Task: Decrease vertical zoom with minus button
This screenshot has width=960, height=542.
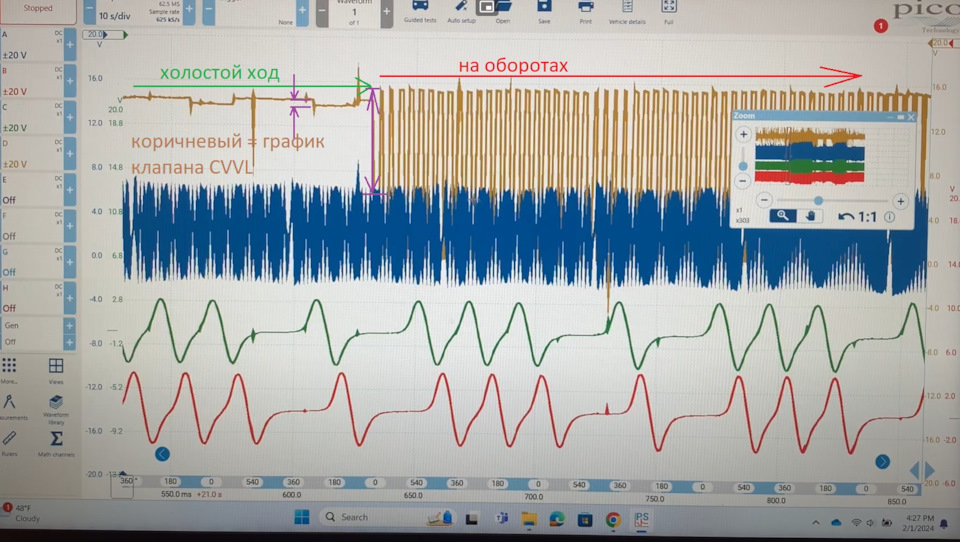Action: (743, 181)
